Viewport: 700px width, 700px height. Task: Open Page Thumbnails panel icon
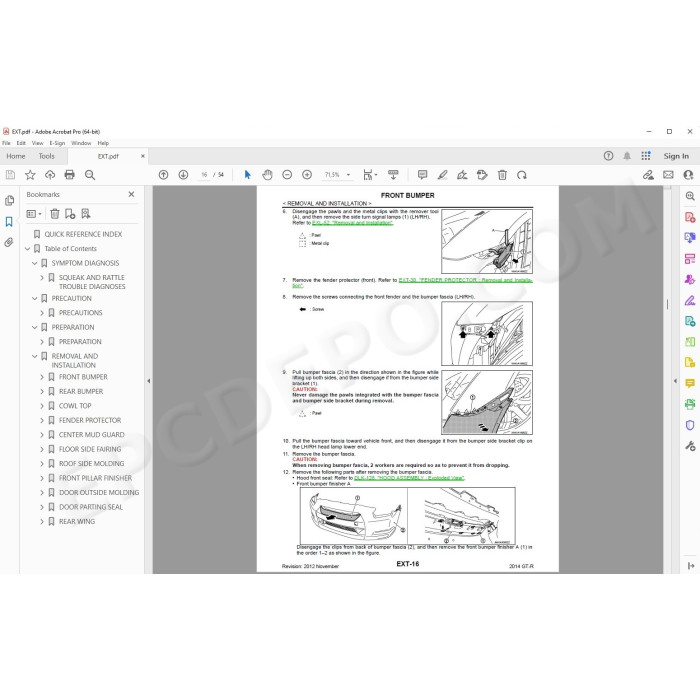(9, 201)
